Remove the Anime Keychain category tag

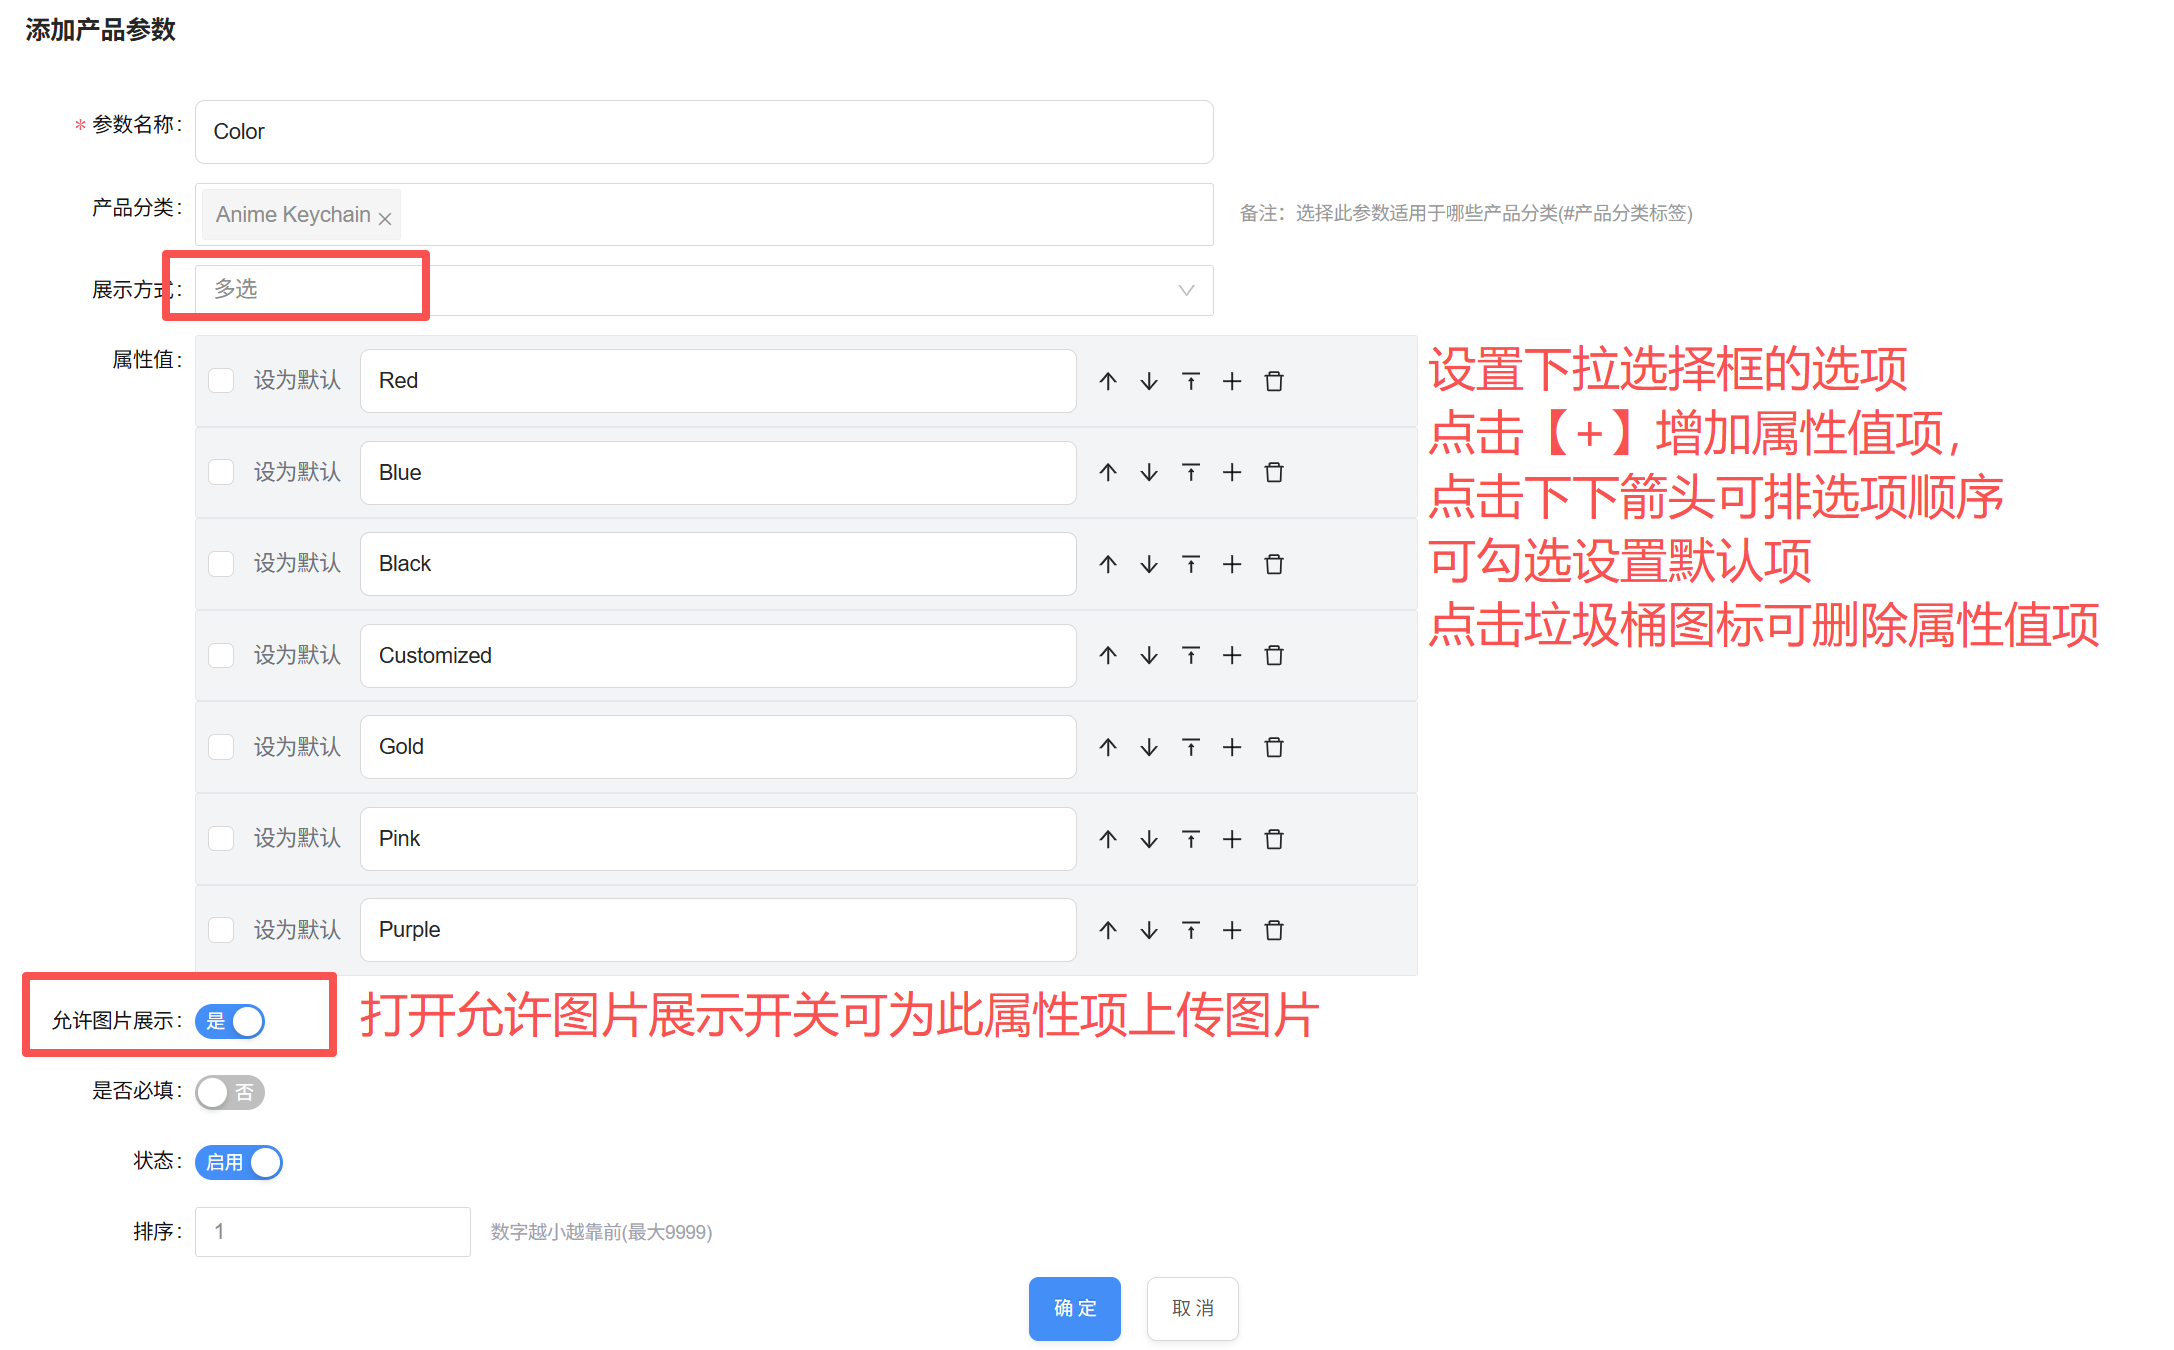(x=385, y=217)
